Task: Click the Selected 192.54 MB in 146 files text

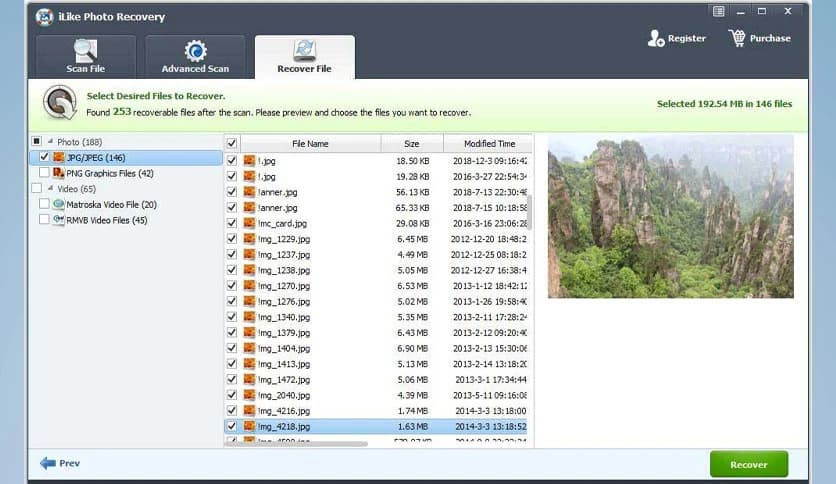Action: [x=724, y=104]
